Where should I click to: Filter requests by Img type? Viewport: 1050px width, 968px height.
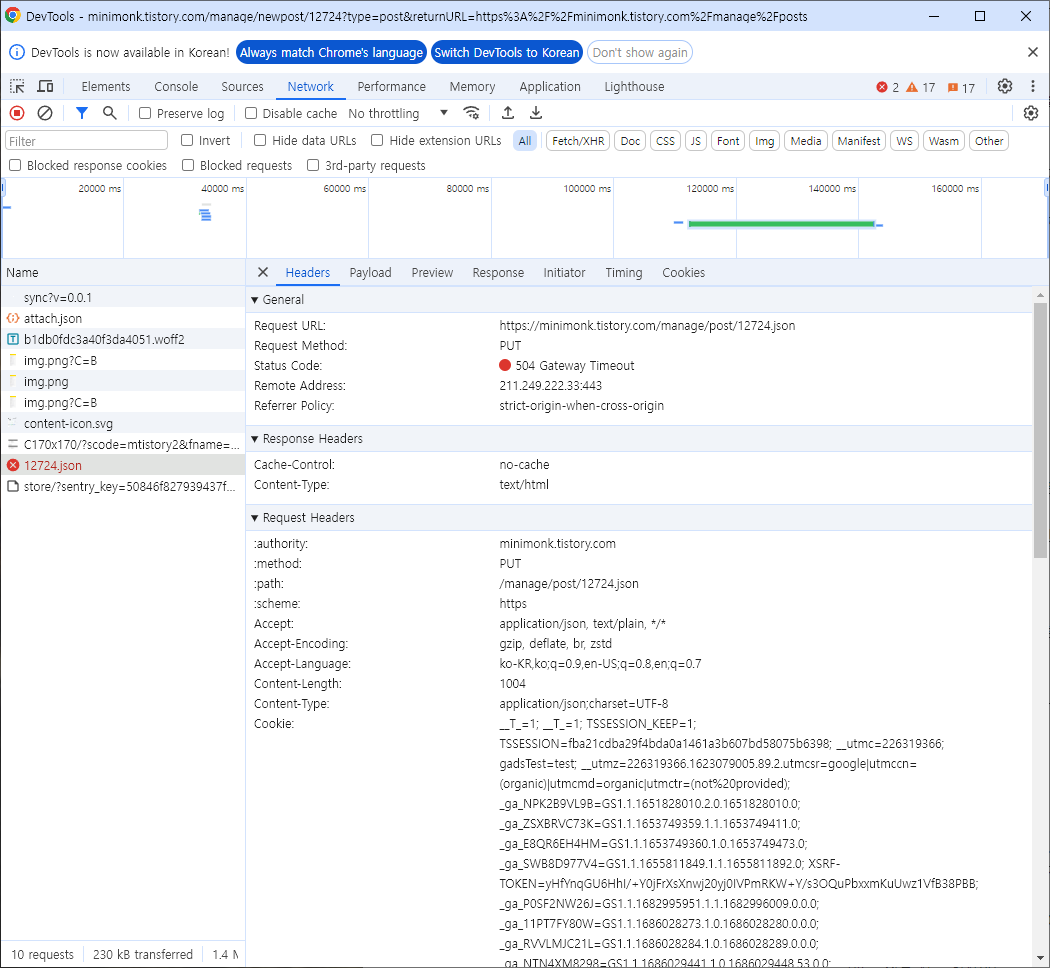pyautogui.click(x=764, y=141)
